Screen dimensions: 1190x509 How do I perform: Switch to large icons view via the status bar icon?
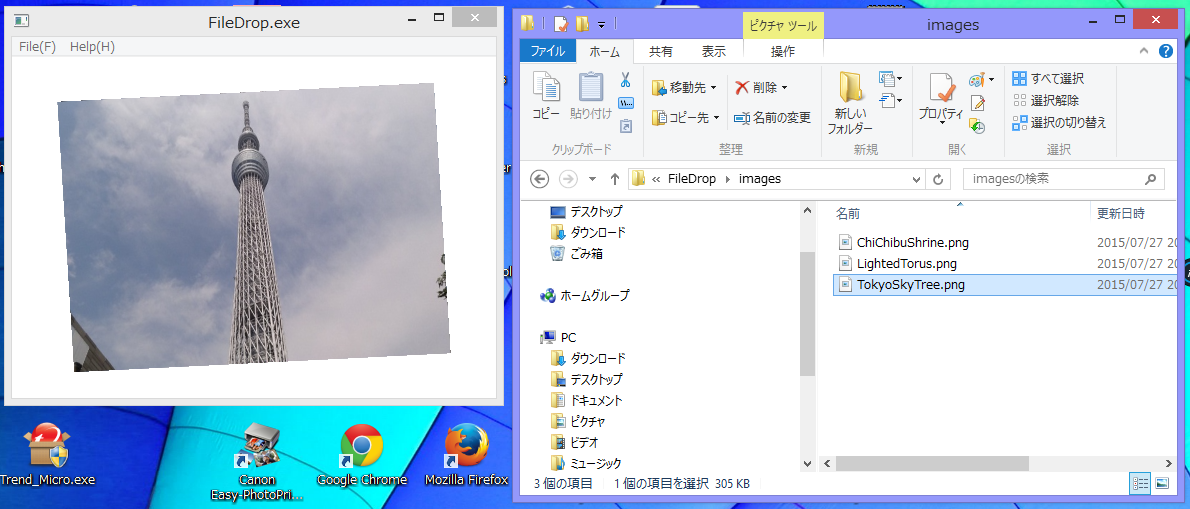point(1160,482)
